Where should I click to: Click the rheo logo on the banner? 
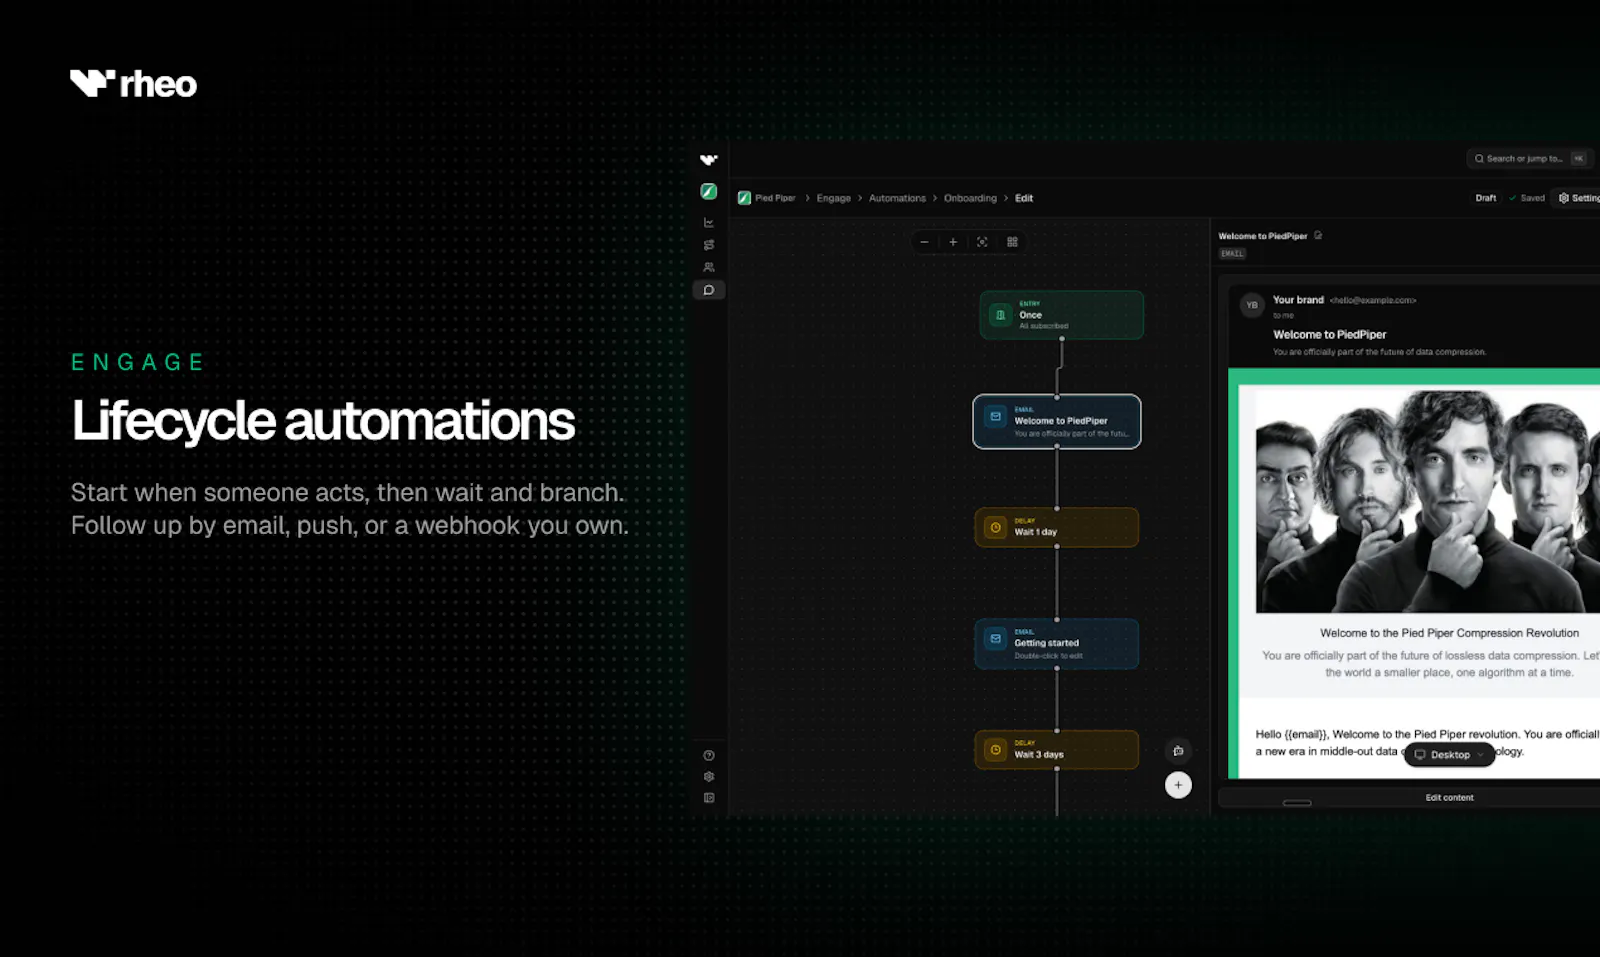tap(133, 84)
